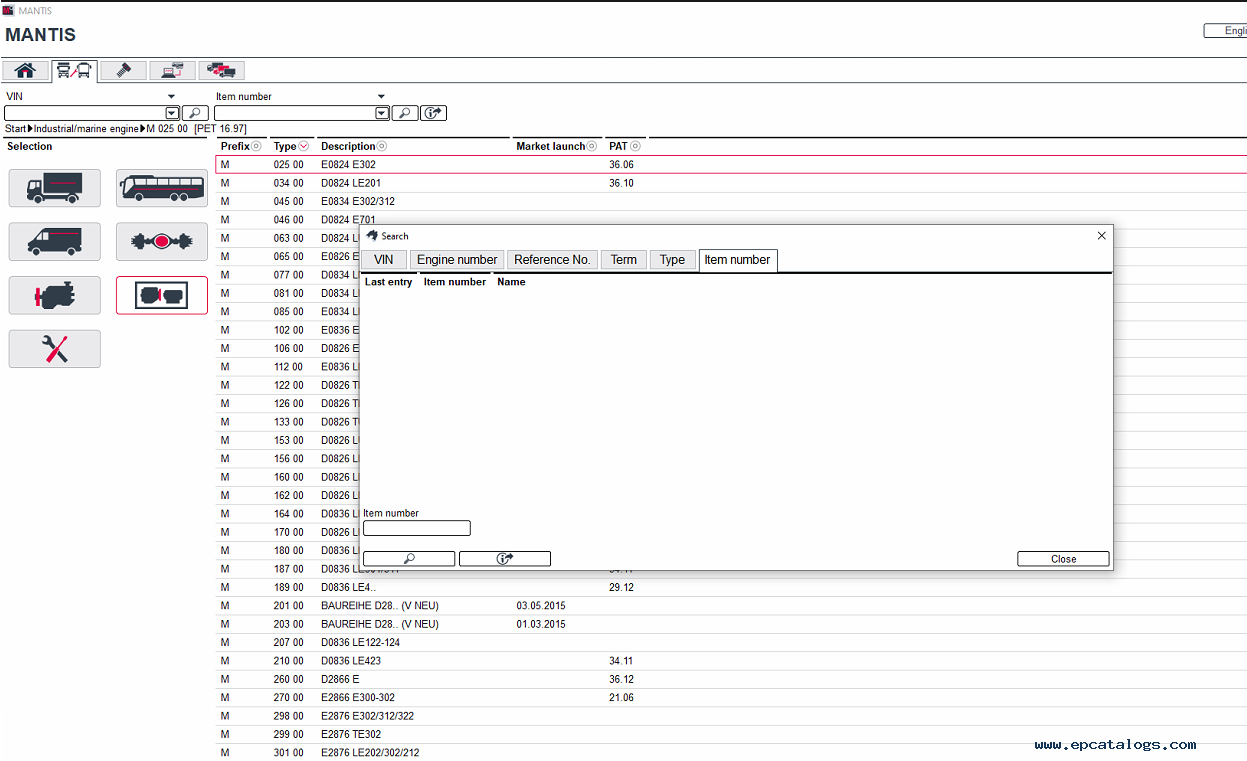Switch to the Reference No. tab
This screenshot has height=761, width=1247.
point(552,260)
